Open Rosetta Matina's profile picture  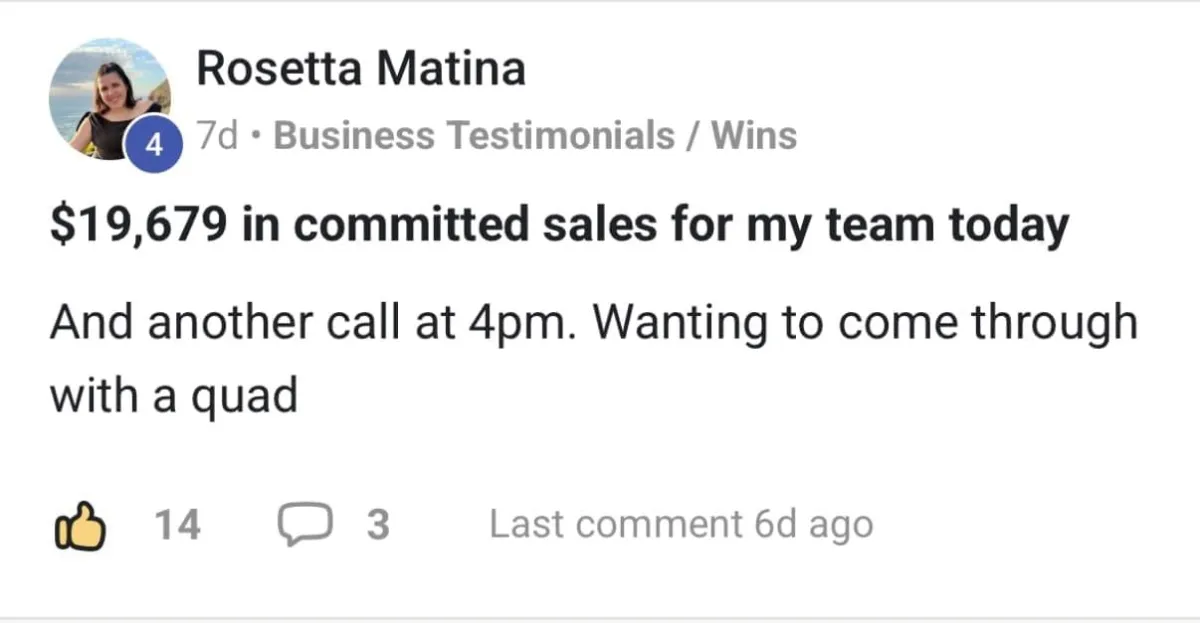[x=108, y=98]
